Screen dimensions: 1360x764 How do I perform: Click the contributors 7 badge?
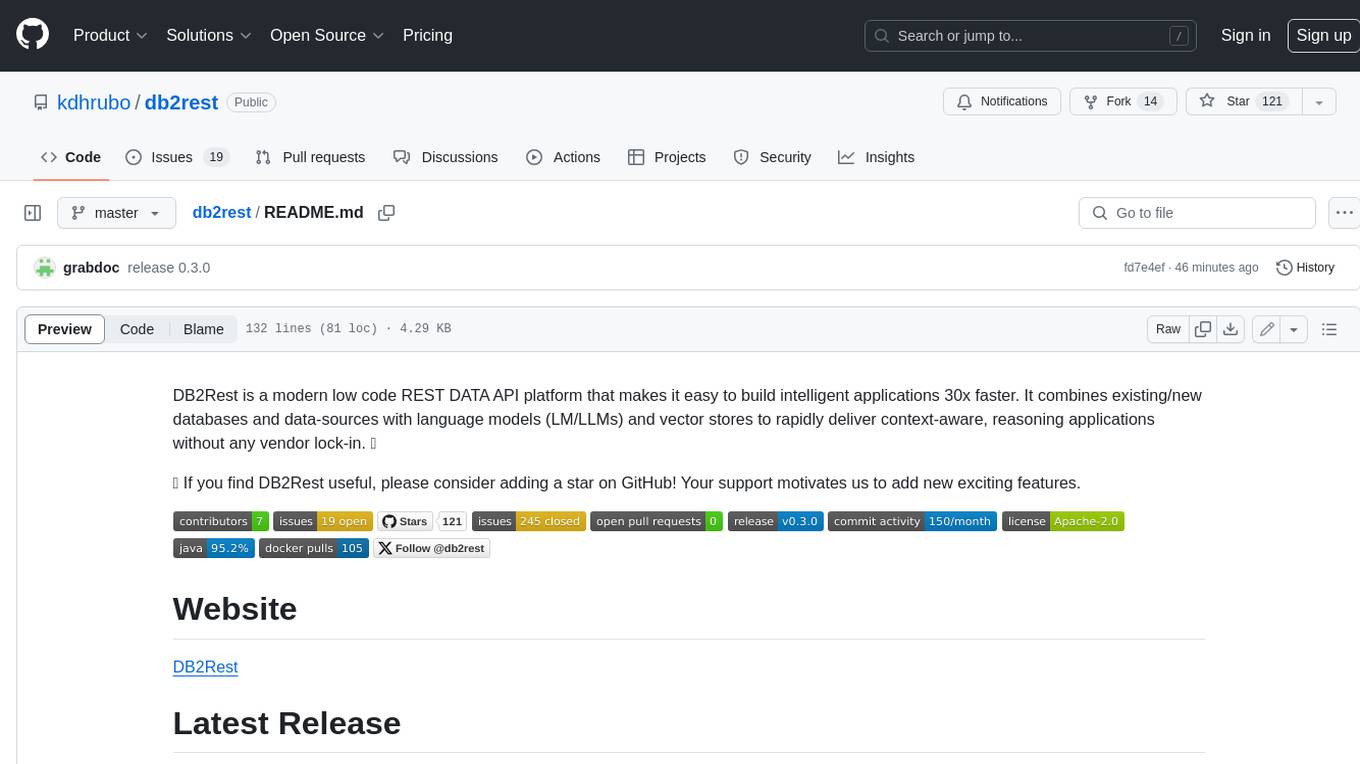tap(221, 521)
